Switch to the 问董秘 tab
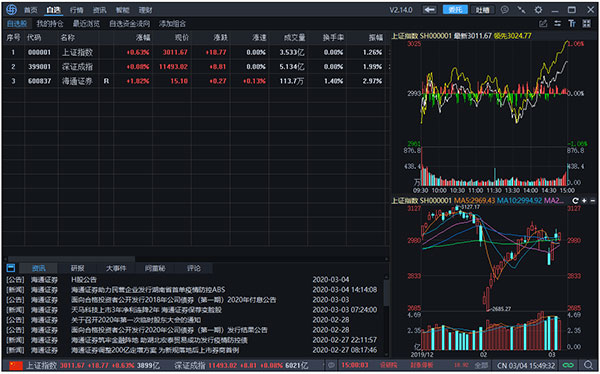This screenshot has height=374, width=600. (155, 268)
